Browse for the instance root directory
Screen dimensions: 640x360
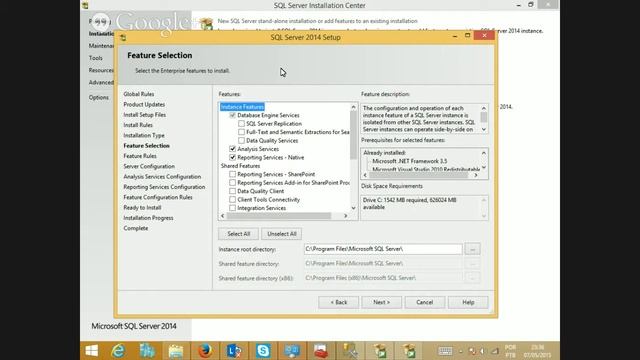point(472,249)
